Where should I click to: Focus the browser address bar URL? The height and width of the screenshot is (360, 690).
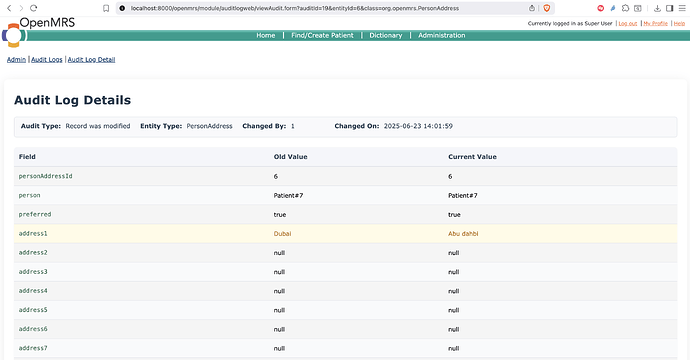pos(295,8)
